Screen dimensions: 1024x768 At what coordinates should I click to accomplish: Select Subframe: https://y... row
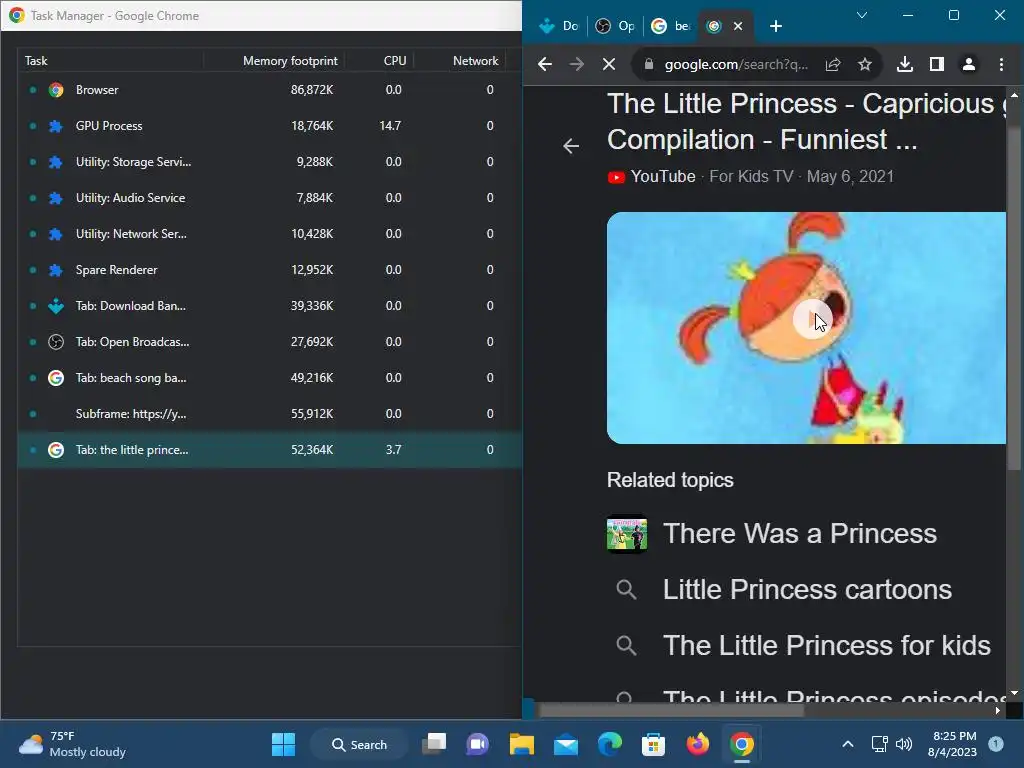pos(269,413)
